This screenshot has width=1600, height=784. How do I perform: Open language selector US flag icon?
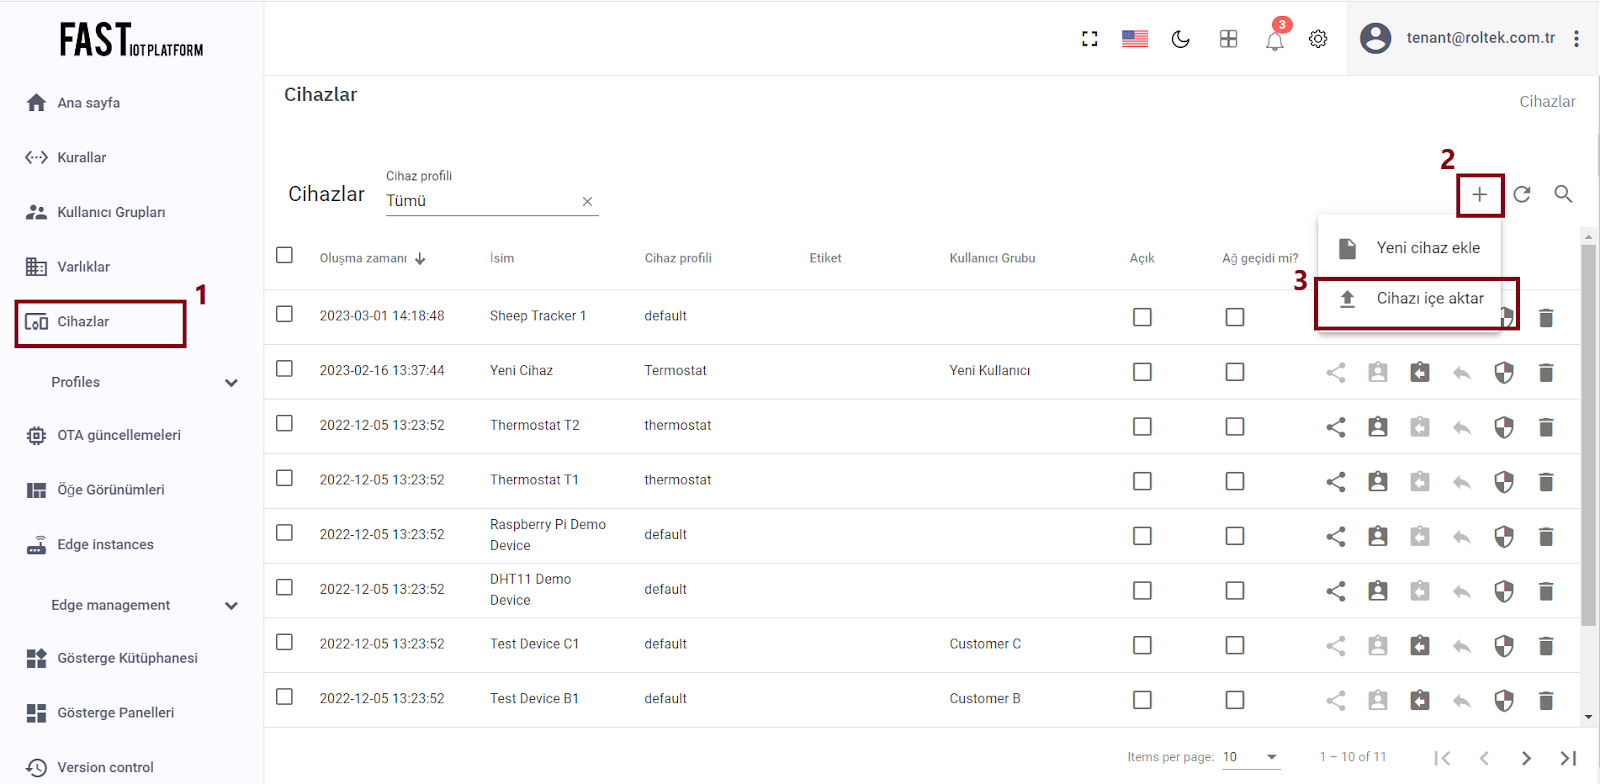click(x=1135, y=39)
